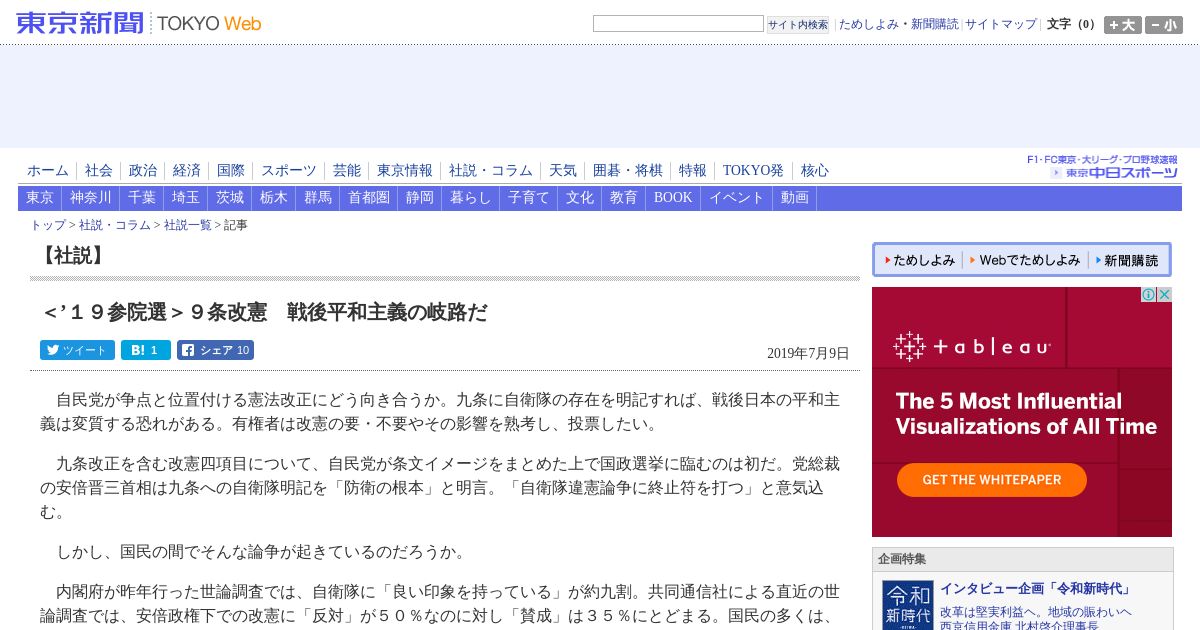Click the Hatena B! bookmark button
Viewport: 1200px width, 630px height.
(146, 350)
